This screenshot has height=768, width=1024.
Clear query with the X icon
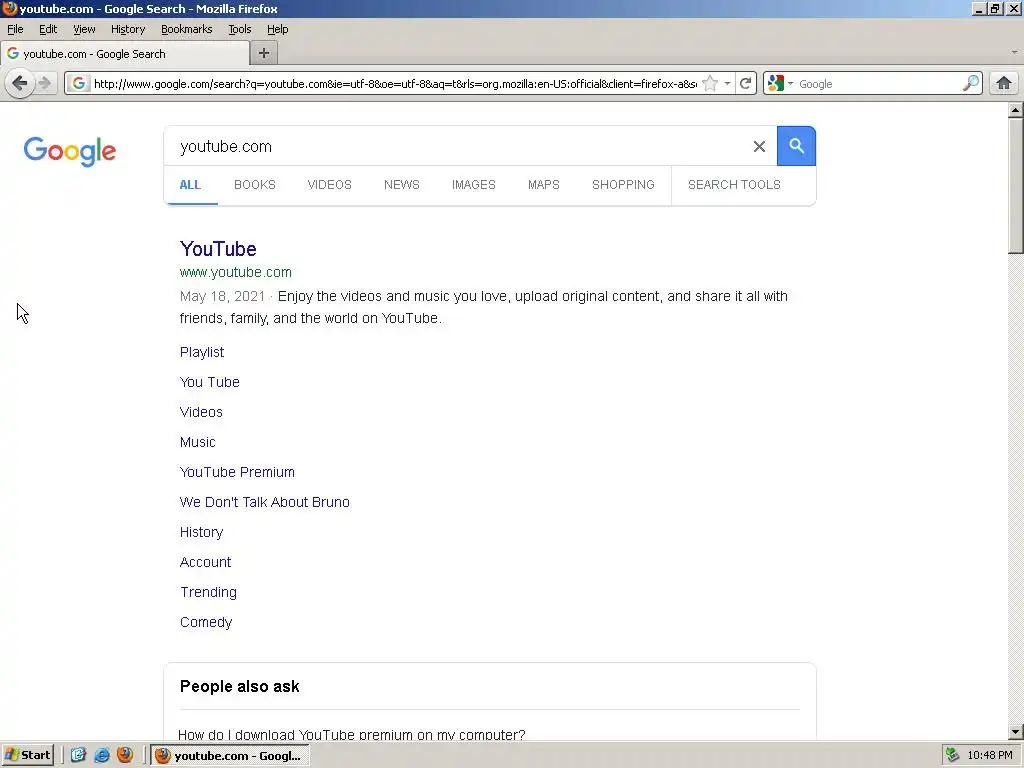click(759, 146)
